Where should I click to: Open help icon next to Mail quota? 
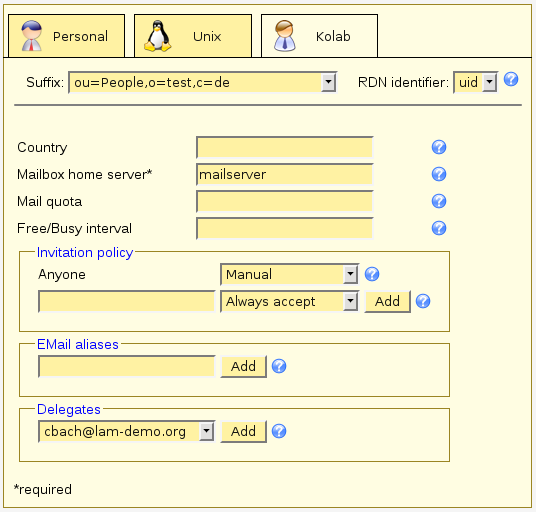pyautogui.click(x=439, y=201)
